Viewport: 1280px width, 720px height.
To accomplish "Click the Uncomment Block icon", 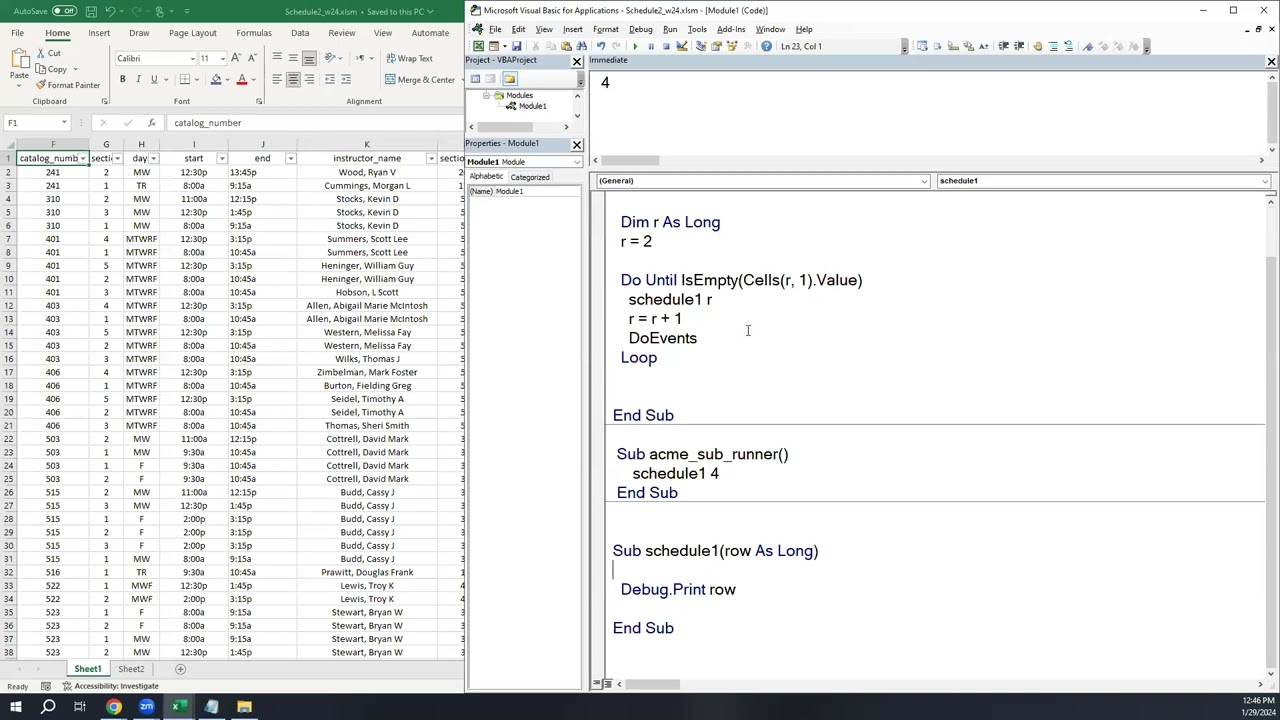I will pos(1068,46).
